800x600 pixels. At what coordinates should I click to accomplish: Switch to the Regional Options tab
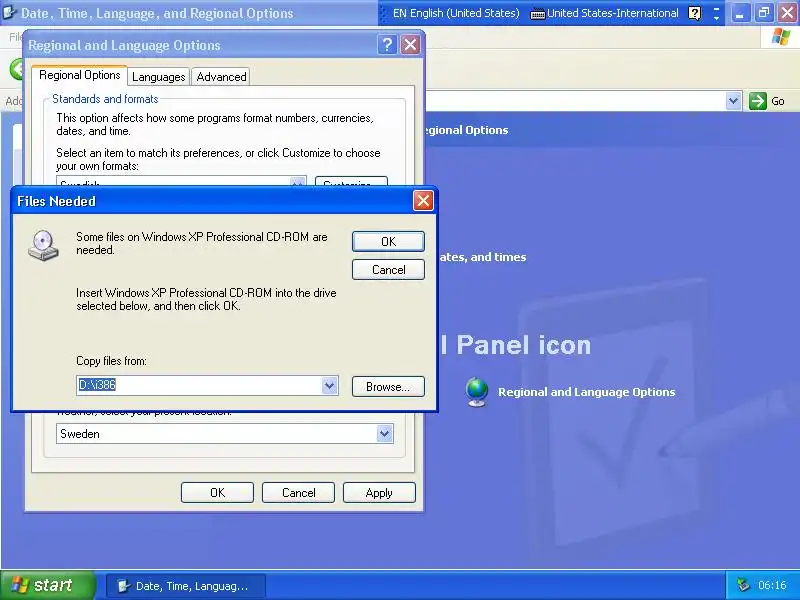80,75
